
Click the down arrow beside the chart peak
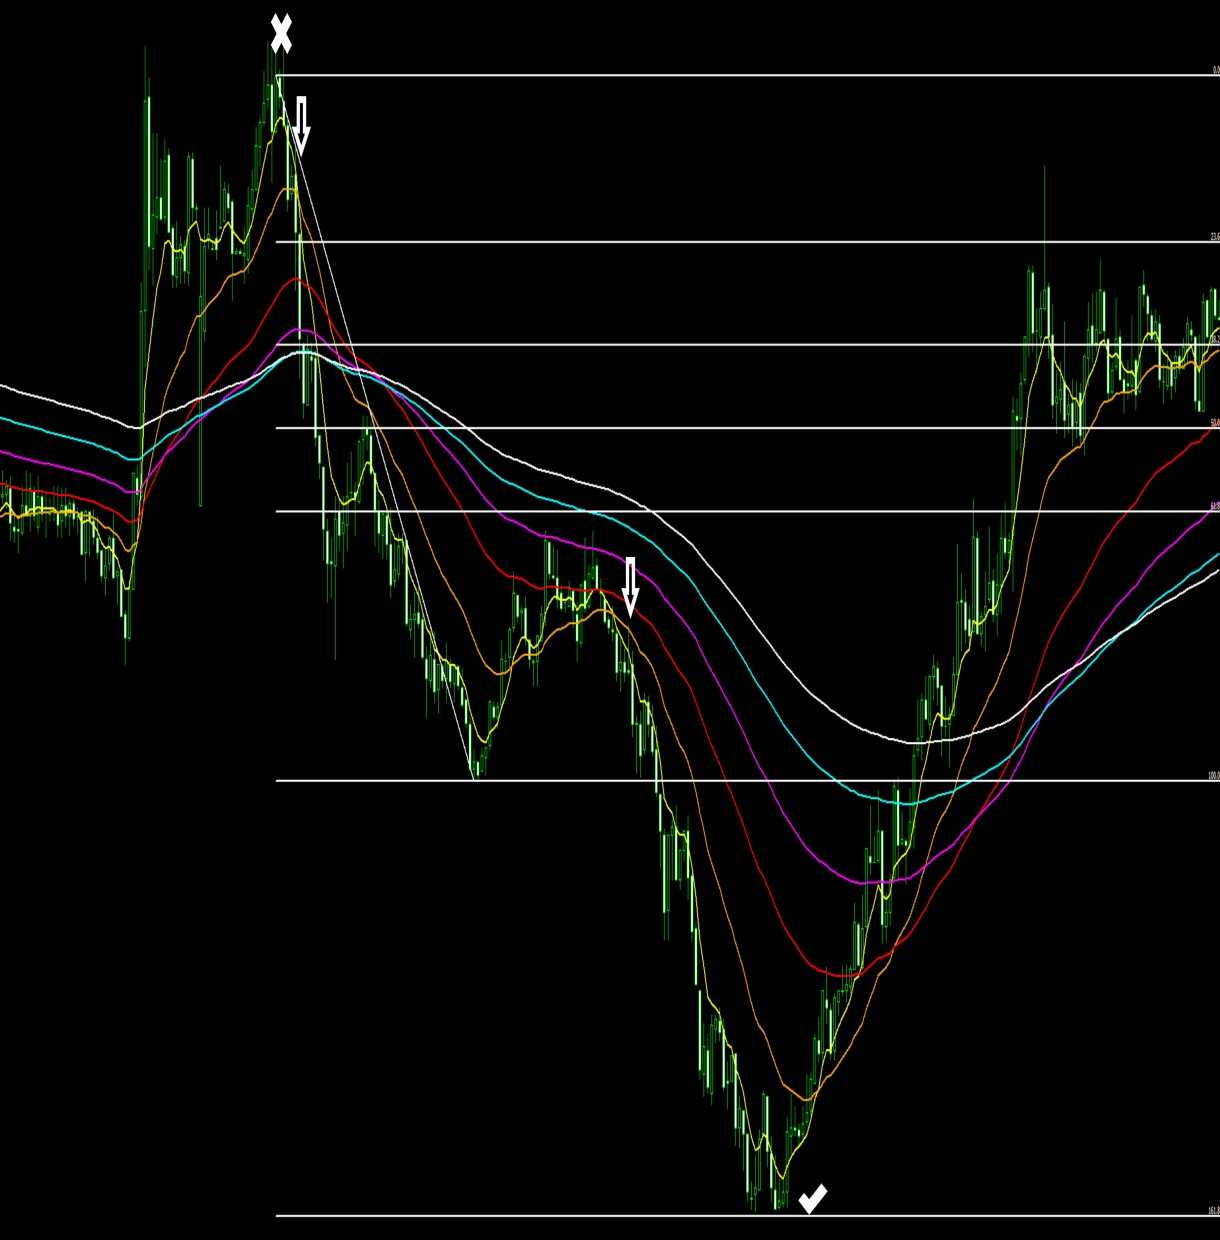pos(301,125)
